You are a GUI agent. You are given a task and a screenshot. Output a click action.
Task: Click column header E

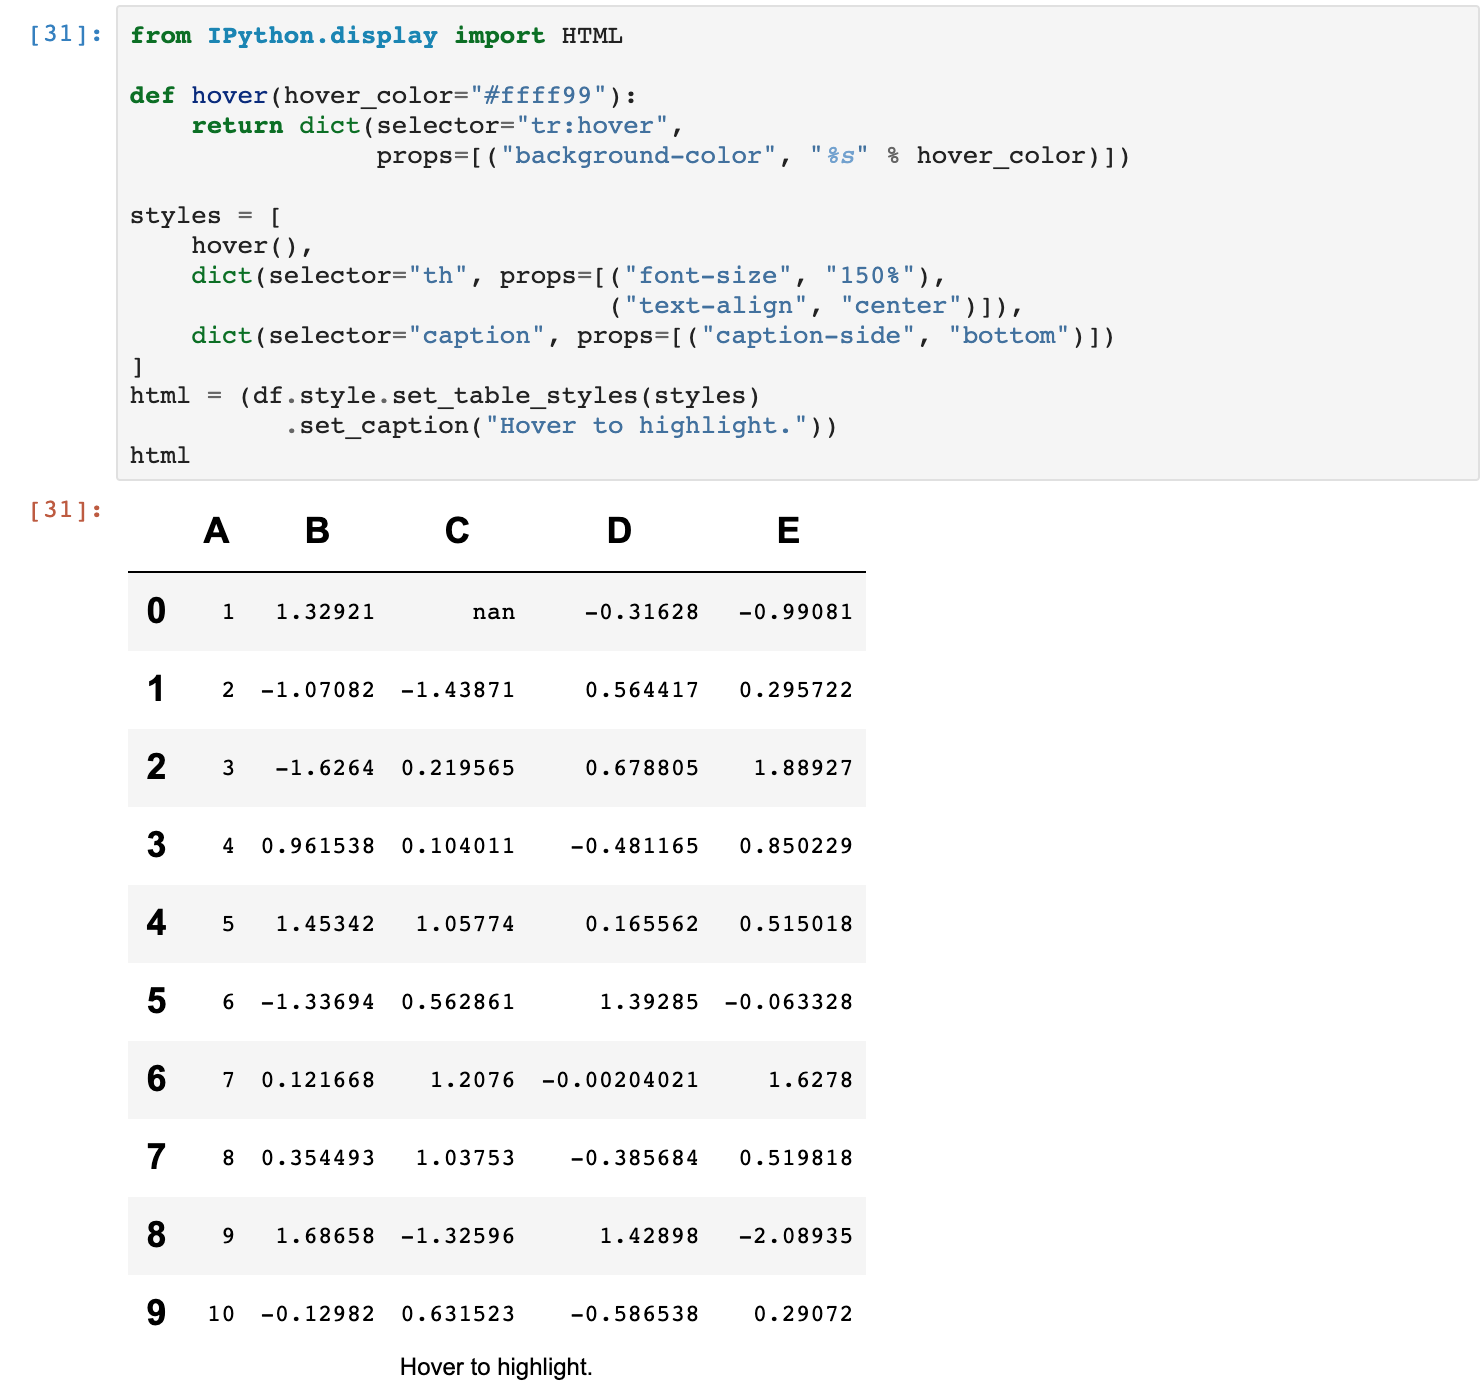tap(788, 531)
